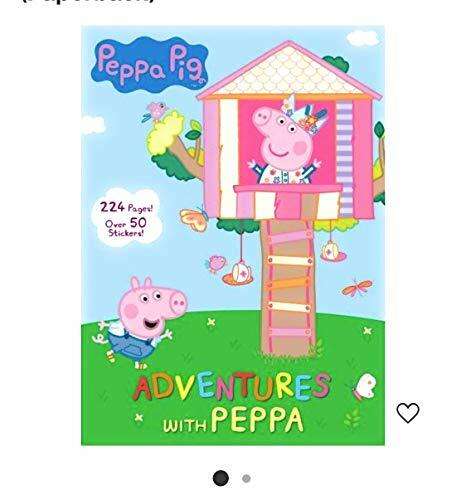
Task: Click the hanging teacup right of ladder
Action: pyautogui.click(x=333, y=251)
